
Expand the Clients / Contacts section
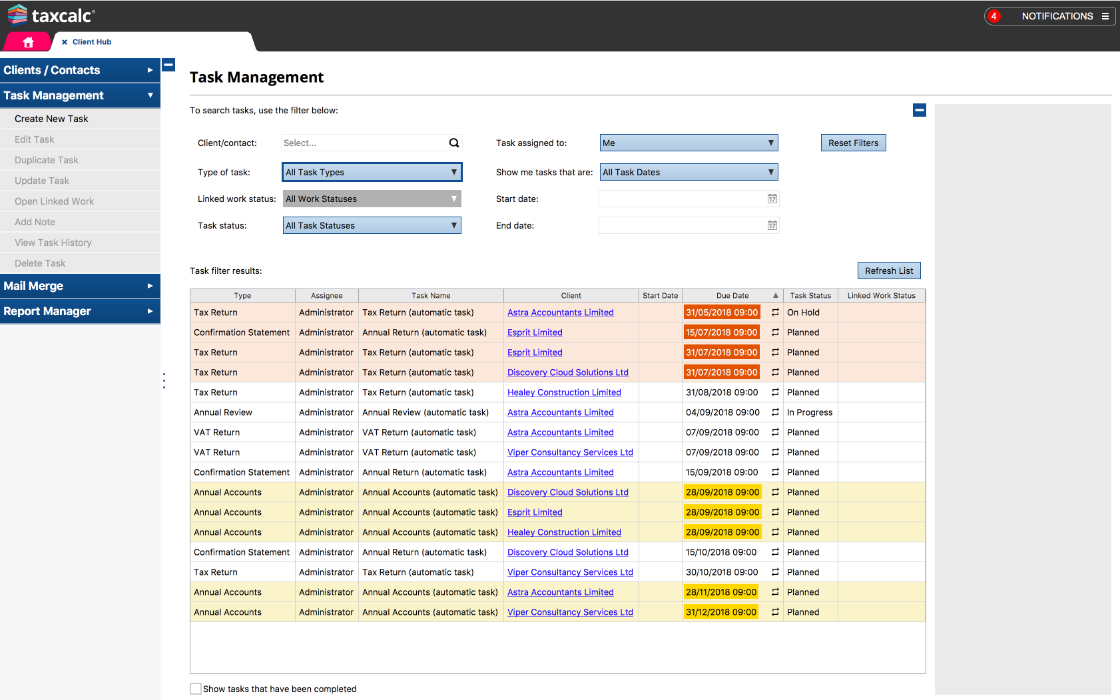[80, 70]
